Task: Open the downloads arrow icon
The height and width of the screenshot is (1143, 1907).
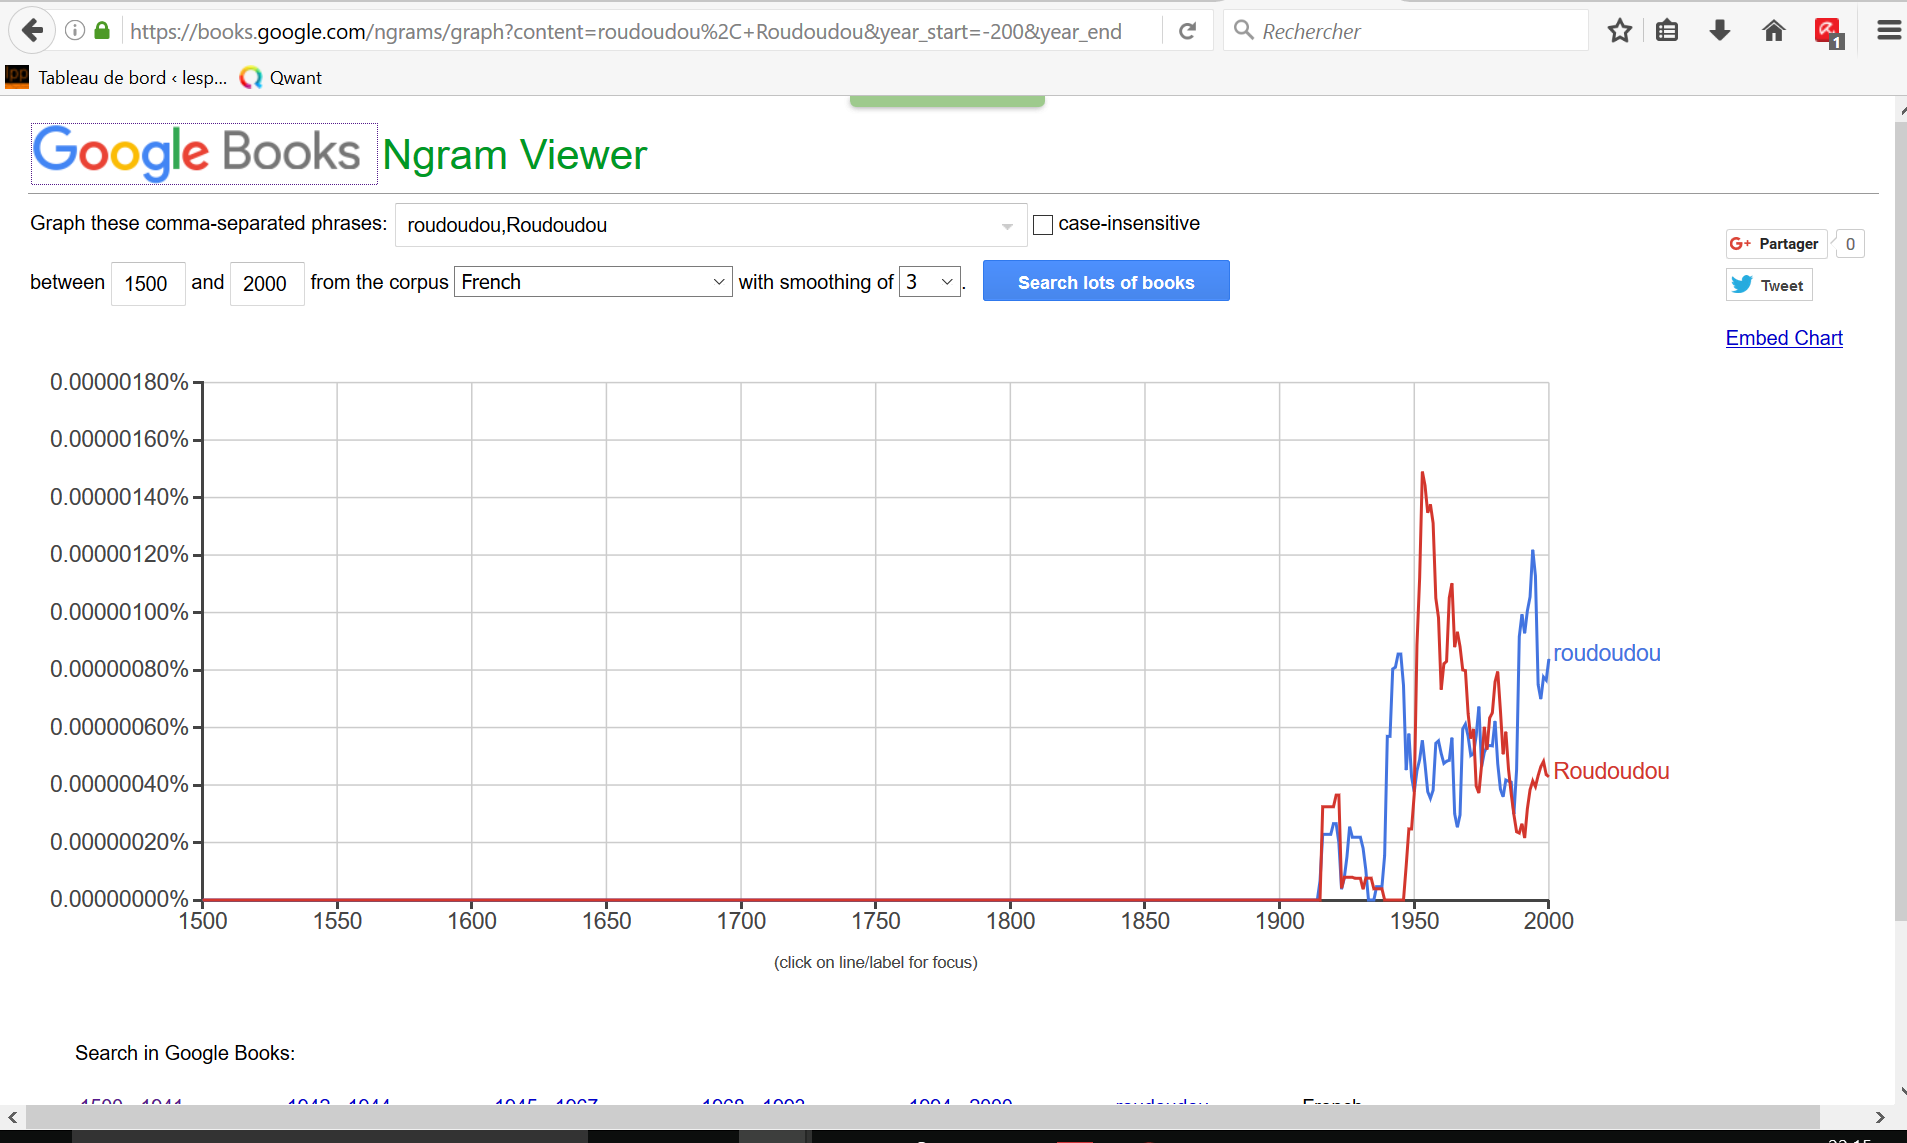Action: click(1719, 31)
